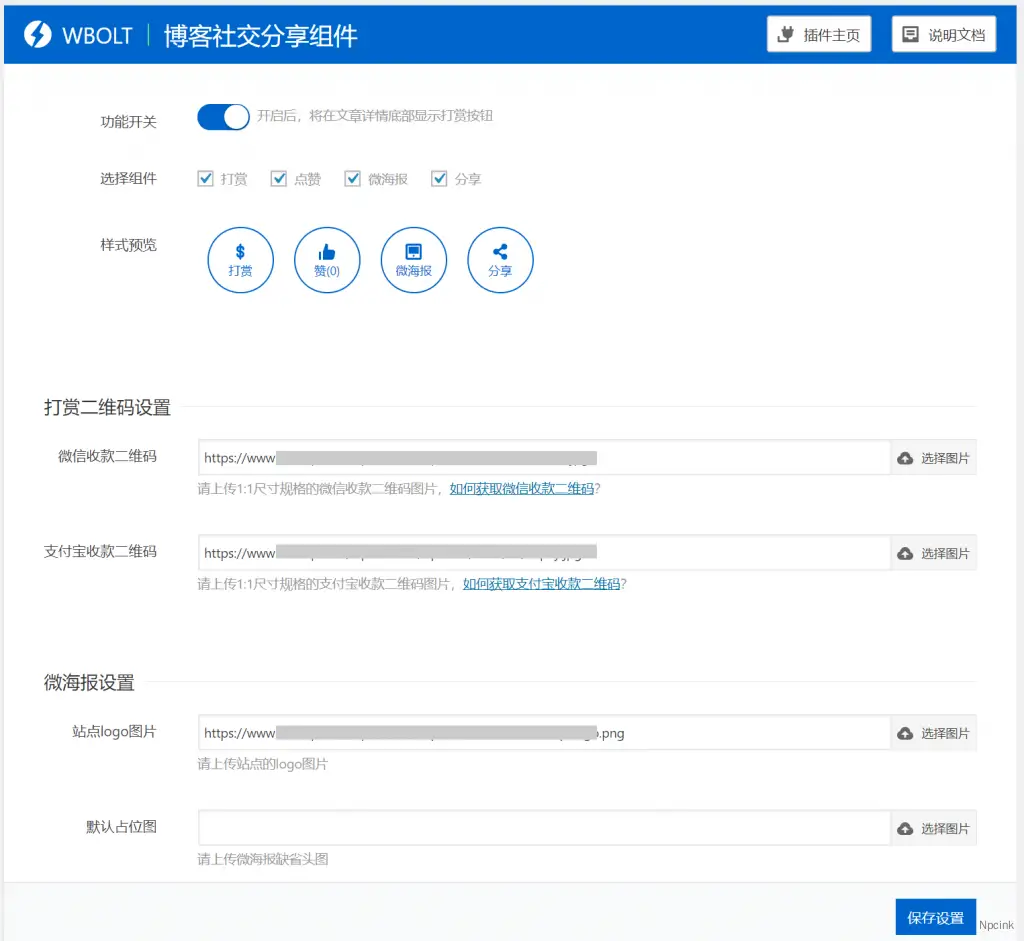
Task: Uncheck the 分享 component checkbox
Action: tap(439, 178)
